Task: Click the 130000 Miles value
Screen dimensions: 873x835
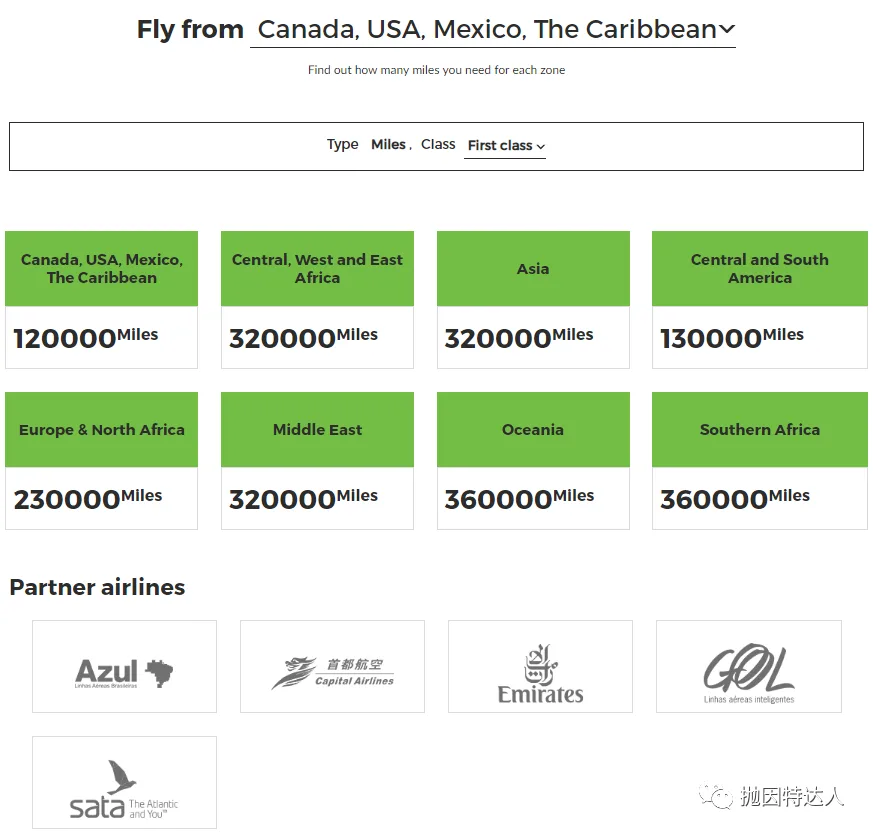Action: (x=732, y=337)
